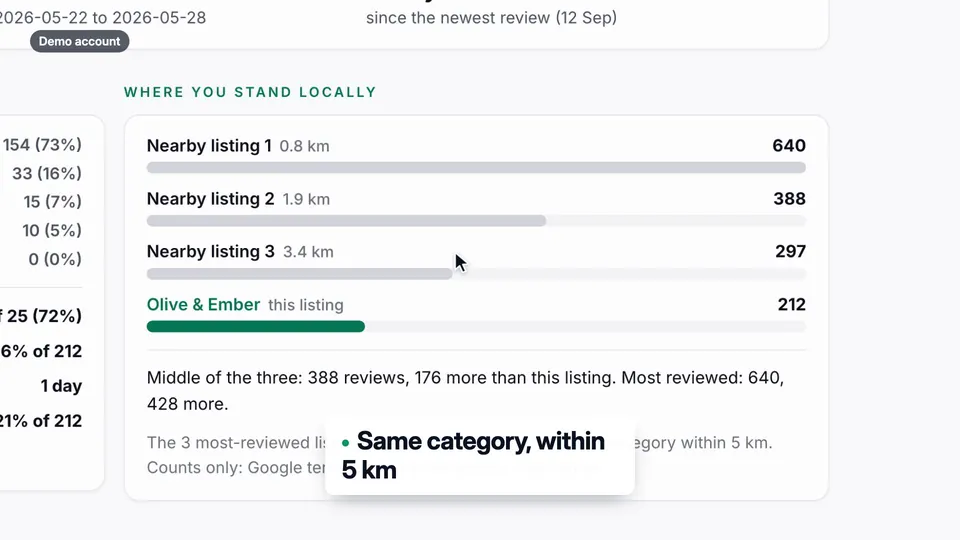Click the '1 day' statistic
Viewport: 960px width, 540px height.
[x=61, y=386]
